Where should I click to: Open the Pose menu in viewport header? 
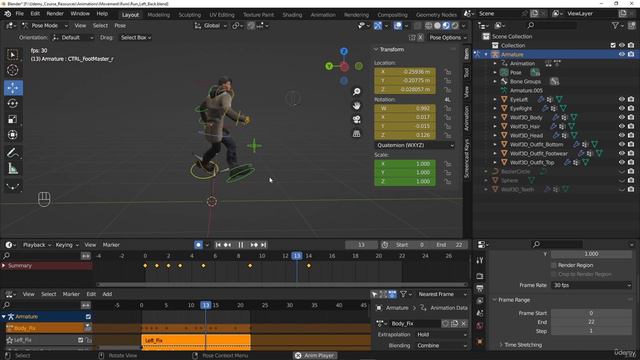click(x=120, y=26)
